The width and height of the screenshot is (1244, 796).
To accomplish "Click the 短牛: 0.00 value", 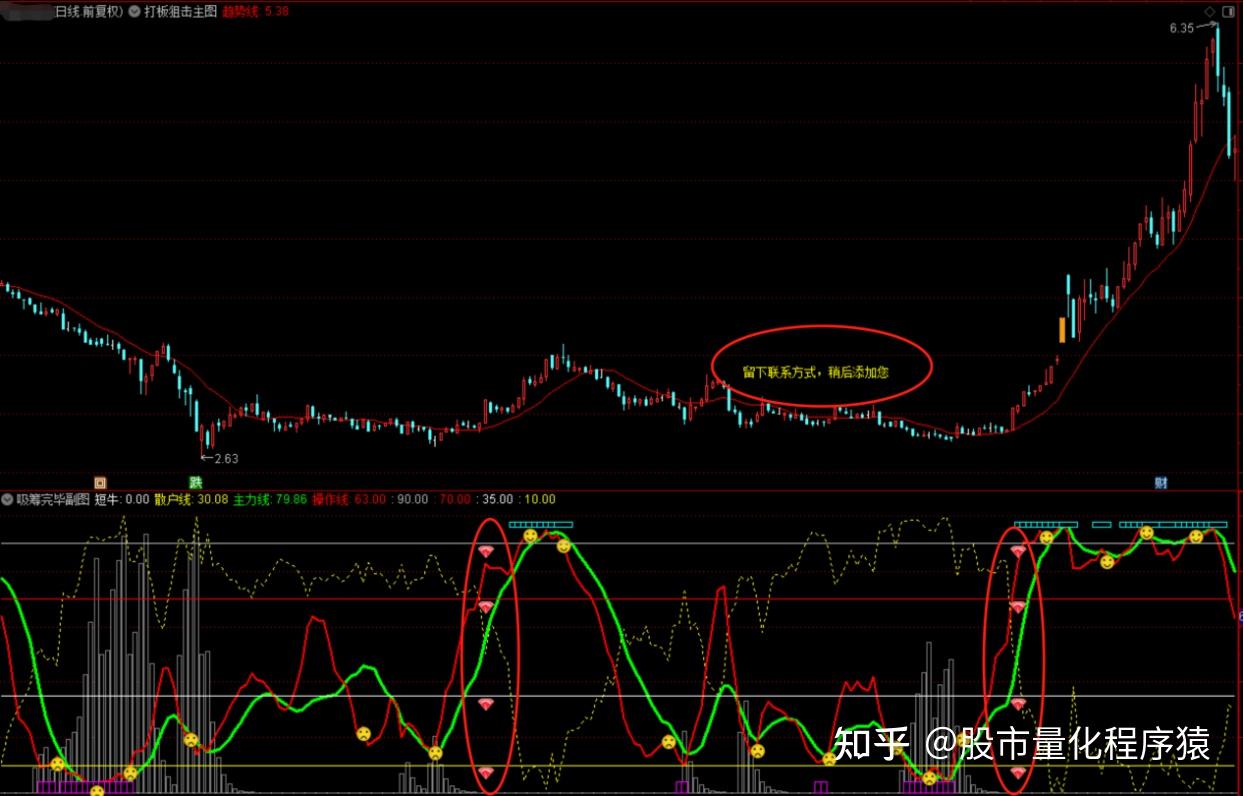I will [x=122, y=499].
